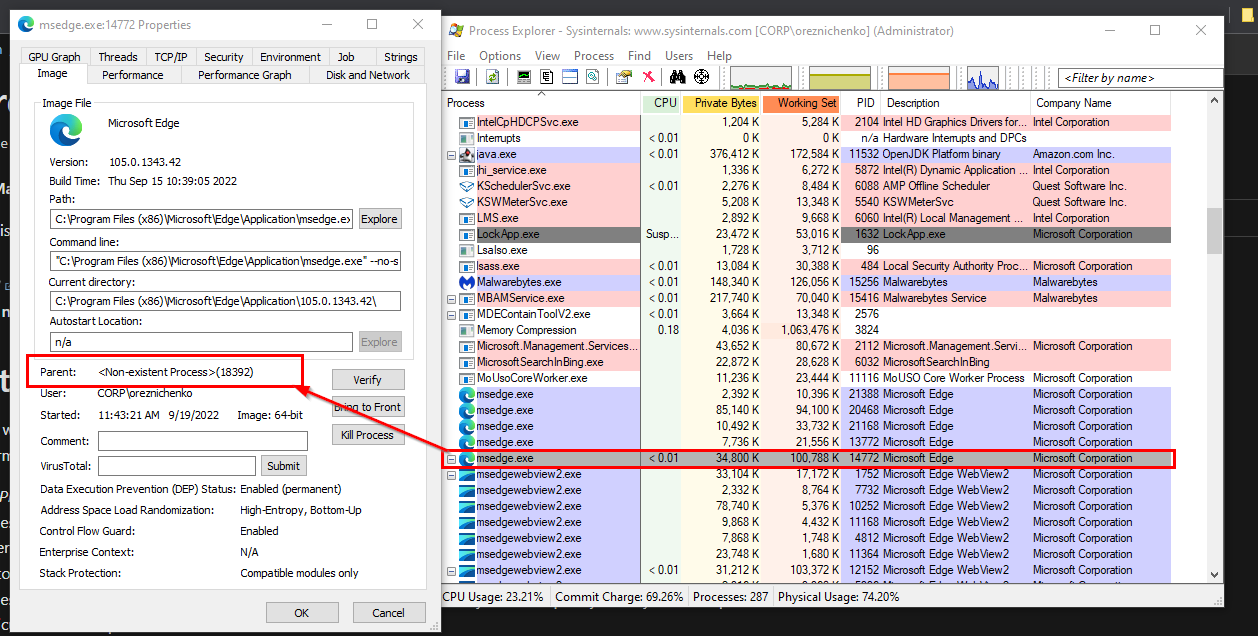Save the process list to file

[462, 77]
